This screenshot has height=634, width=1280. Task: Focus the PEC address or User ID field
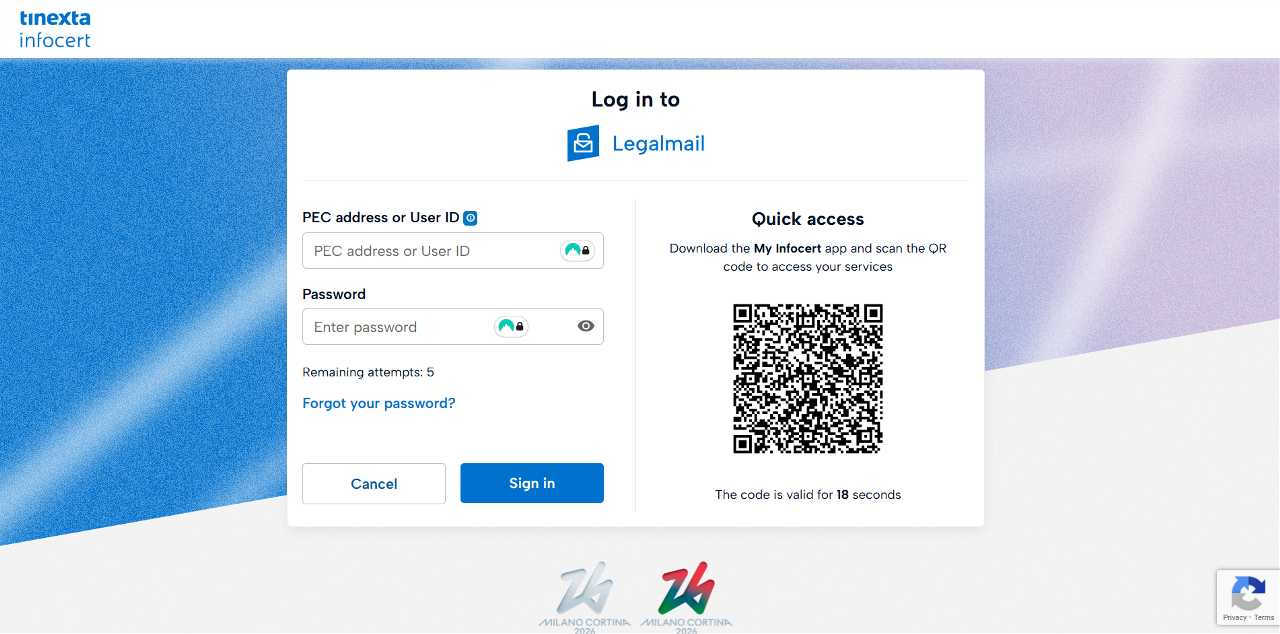430,251
